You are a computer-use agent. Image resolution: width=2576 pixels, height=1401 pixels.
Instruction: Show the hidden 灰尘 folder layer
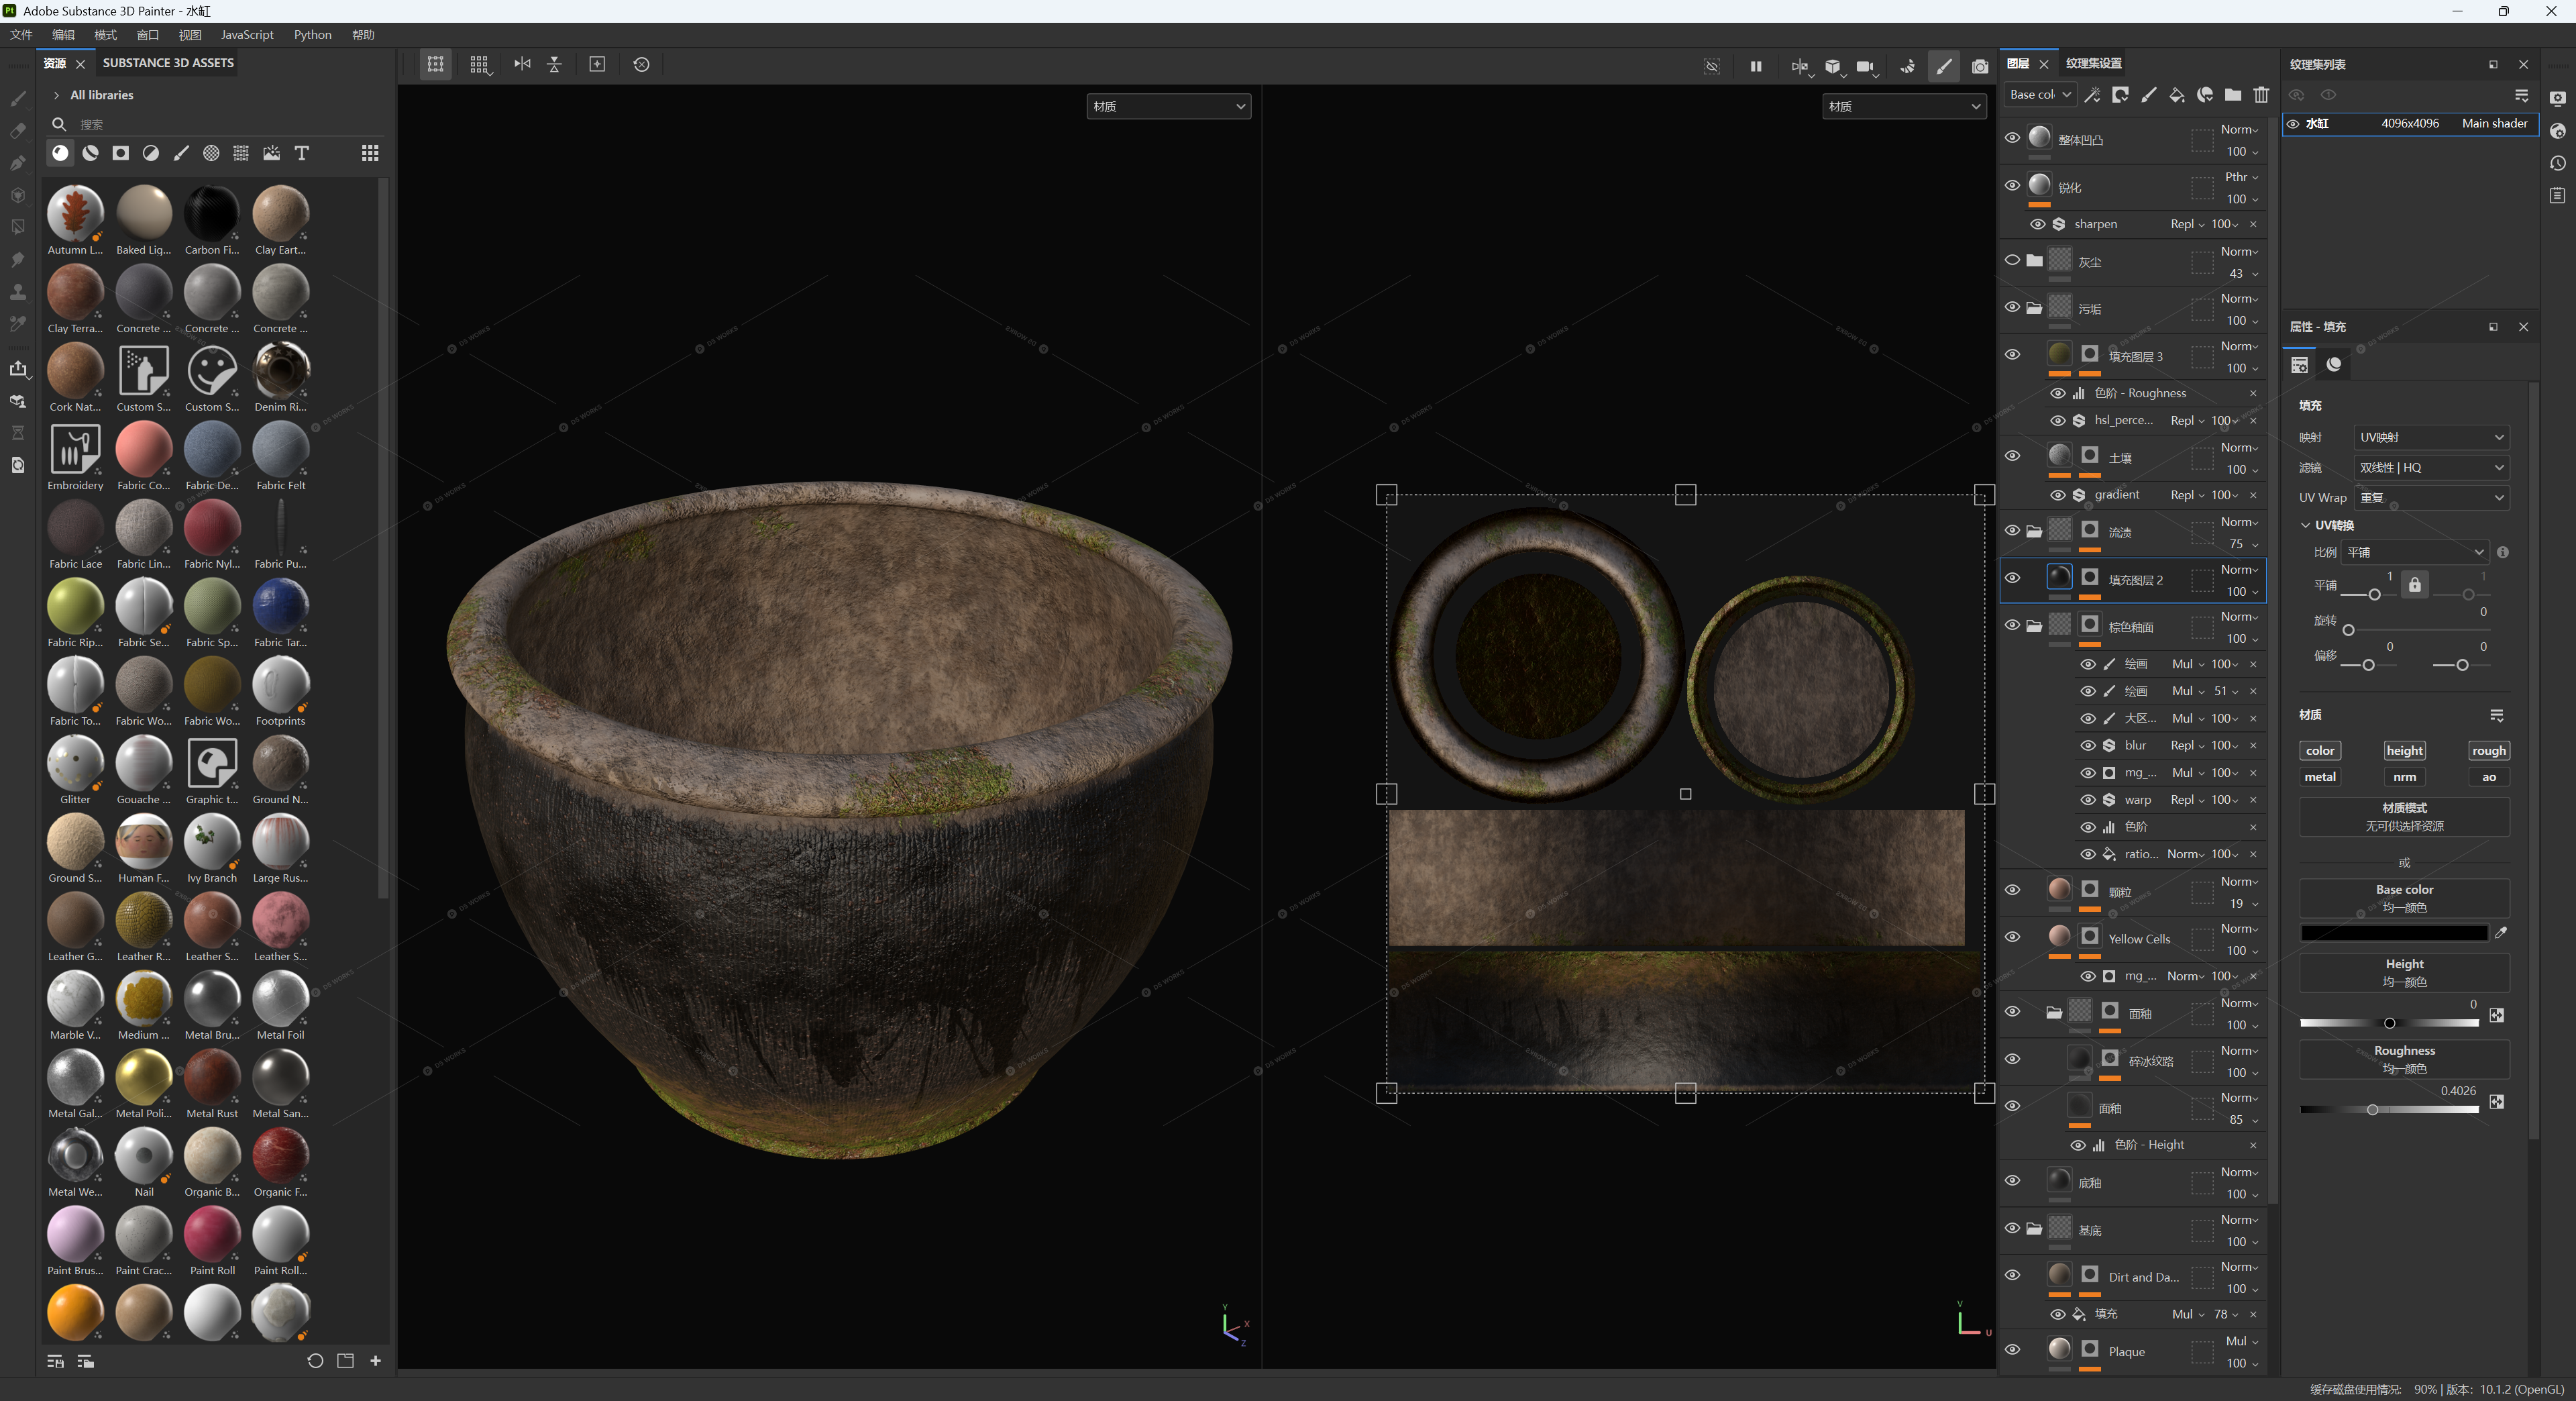coord(2012,260)
